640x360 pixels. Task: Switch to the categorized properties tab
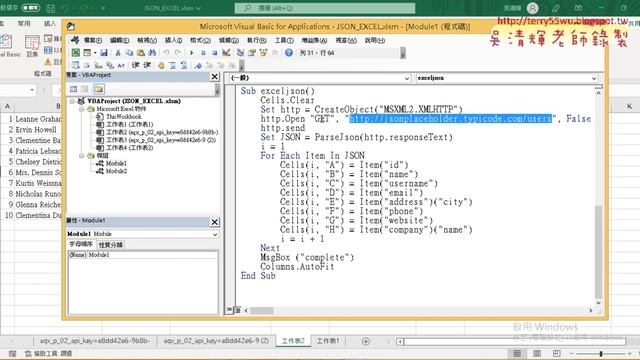[x=110, y=245]
